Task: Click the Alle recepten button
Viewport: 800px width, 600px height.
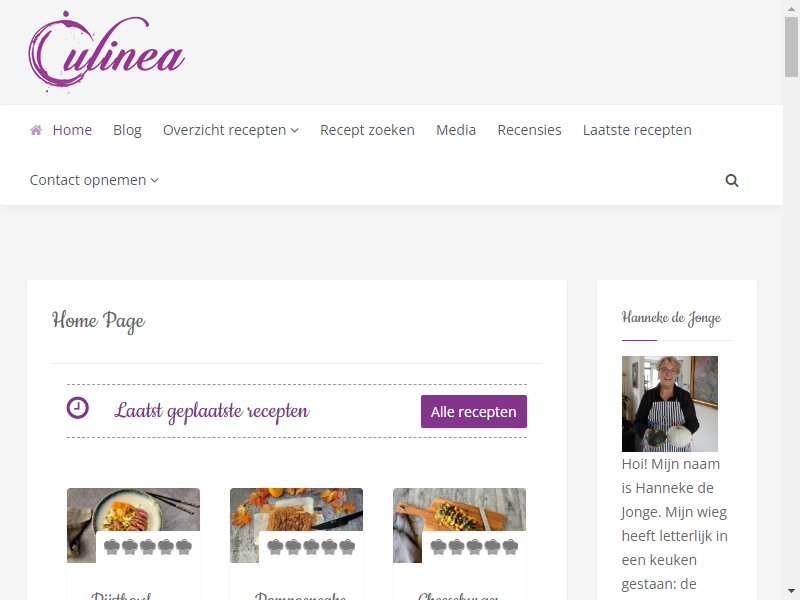Action: (474, 411)
